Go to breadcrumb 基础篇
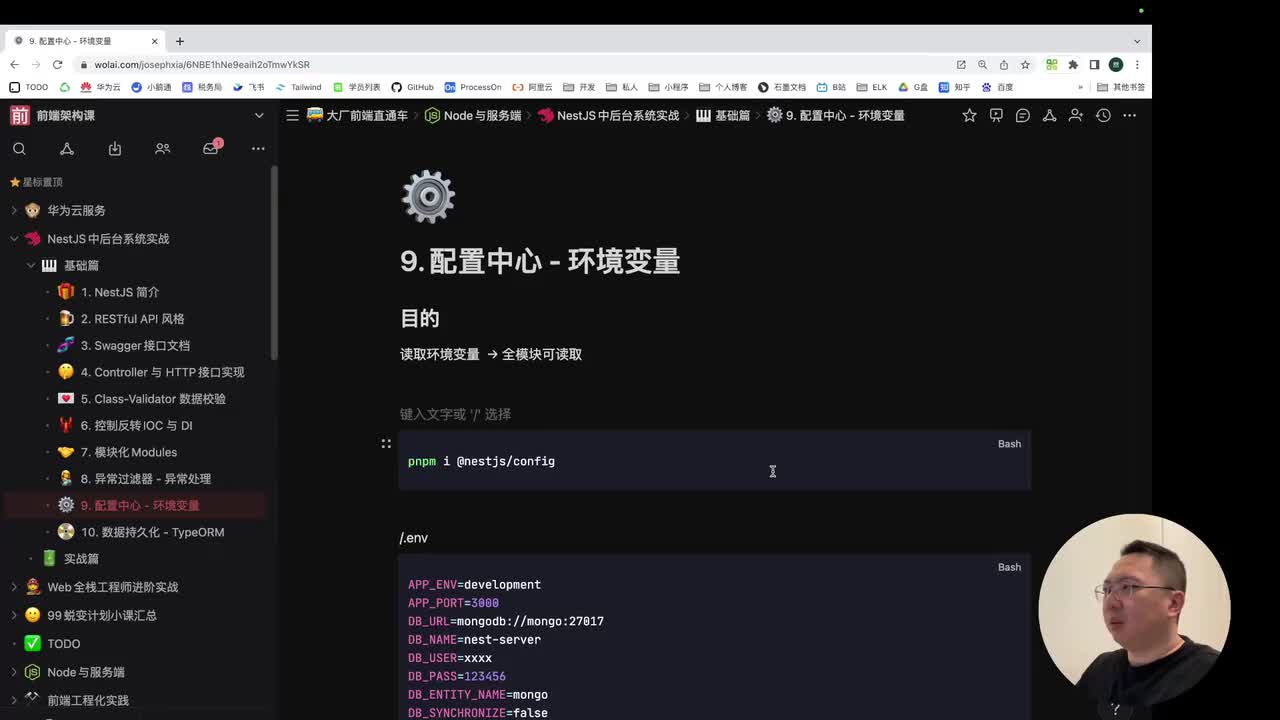1280x720 pixels. pyautogui.click(x=723, y=115)
